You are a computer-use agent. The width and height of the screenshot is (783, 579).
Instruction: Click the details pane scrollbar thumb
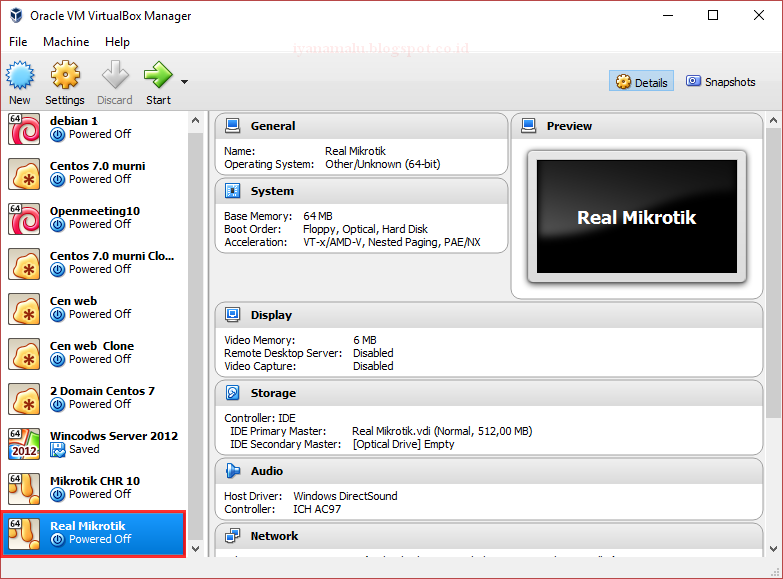point(773,274)
